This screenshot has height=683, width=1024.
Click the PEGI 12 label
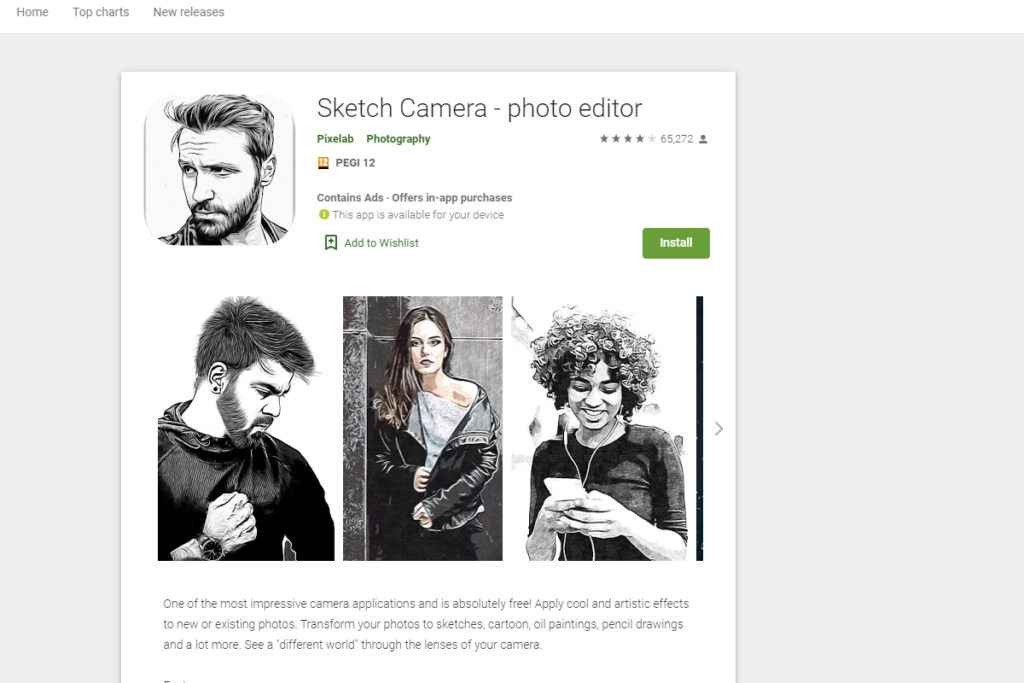click(x=355, y=163)
